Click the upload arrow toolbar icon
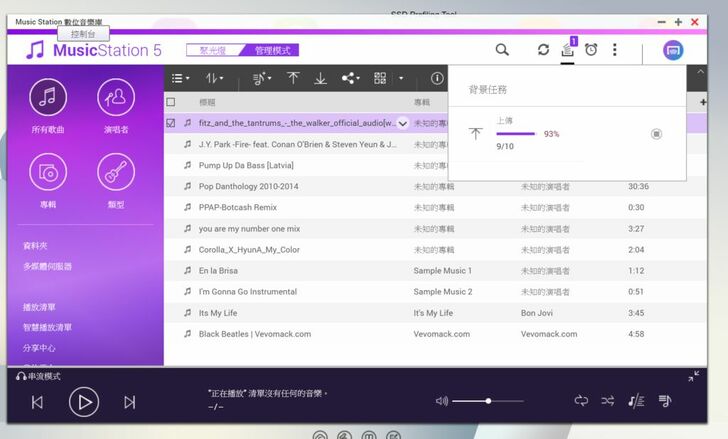 click(293, 78)
